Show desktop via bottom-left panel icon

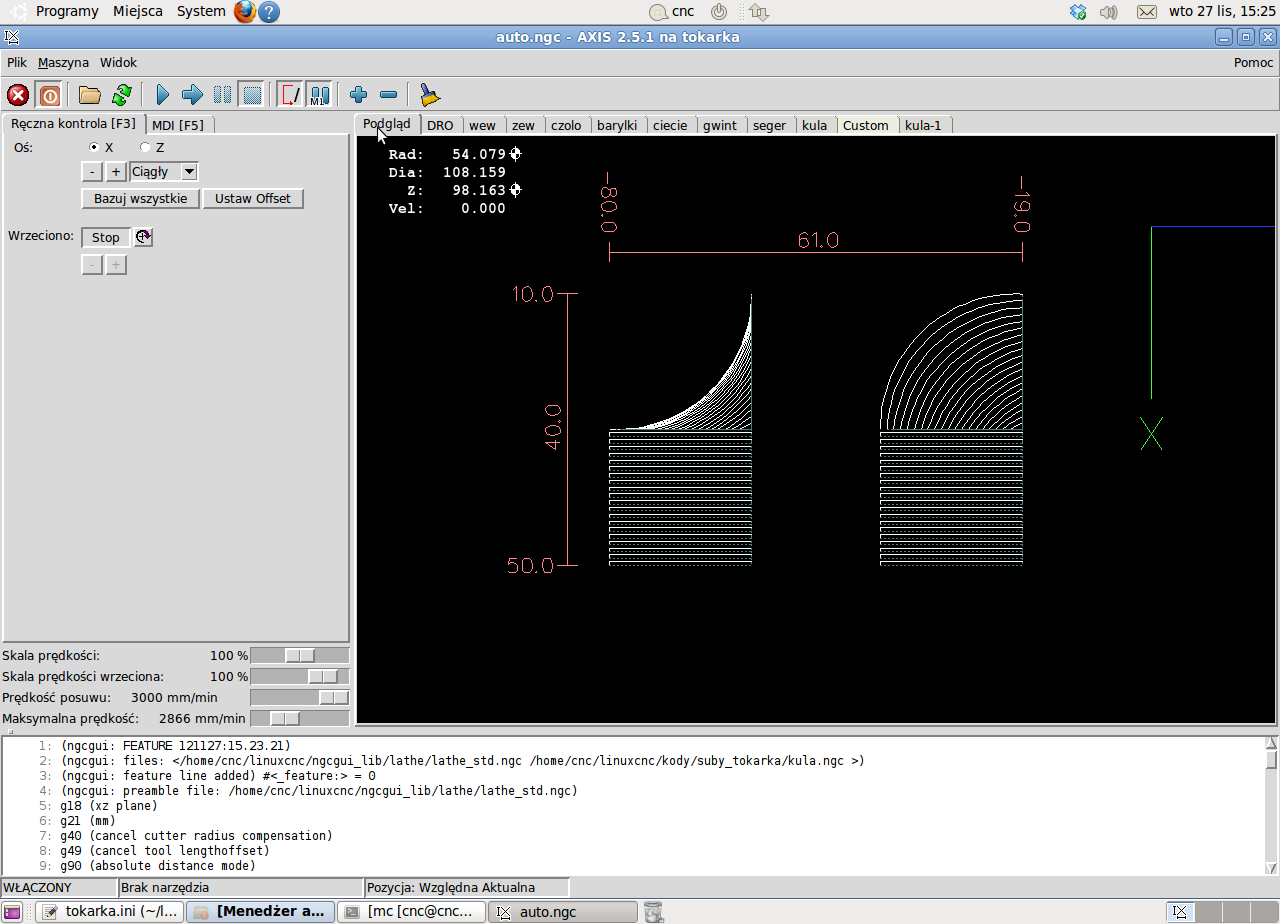(x=12, y=912)
